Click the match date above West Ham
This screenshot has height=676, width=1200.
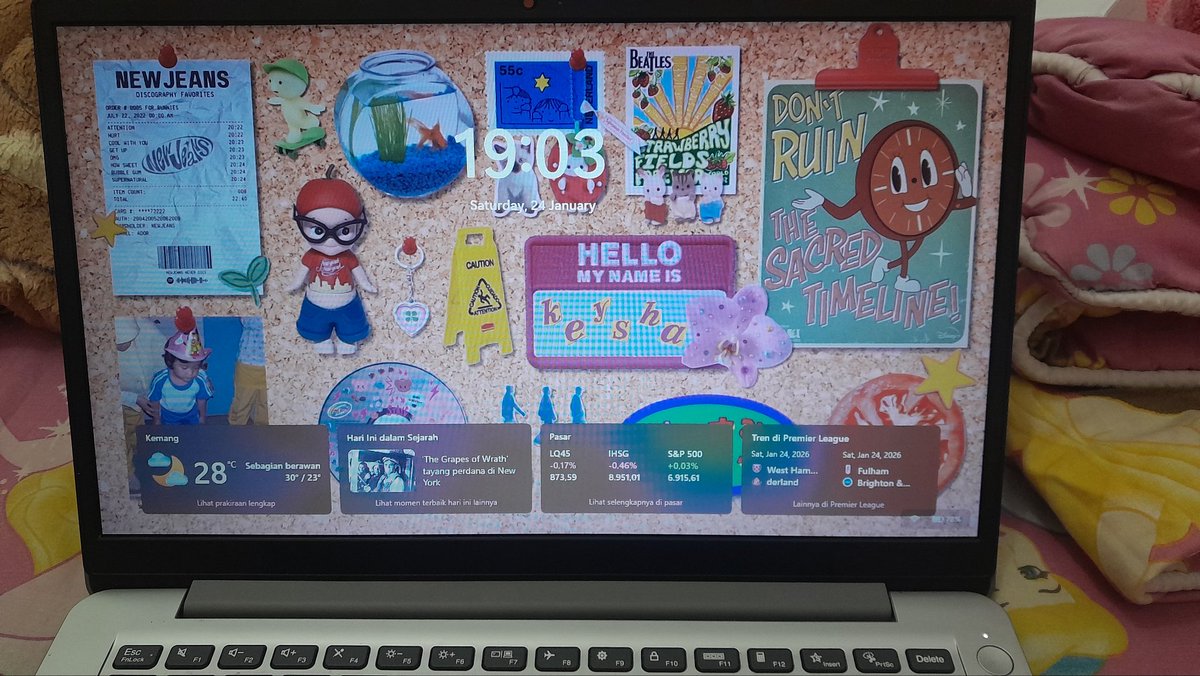pyautogui.click(x=778, y=455)
